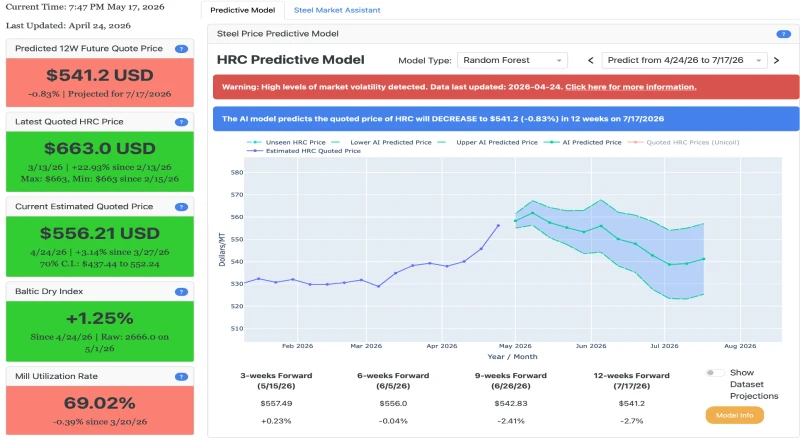Go to previous prediction period arrow
Screen dimensions: 800x439
coord(590,60)
